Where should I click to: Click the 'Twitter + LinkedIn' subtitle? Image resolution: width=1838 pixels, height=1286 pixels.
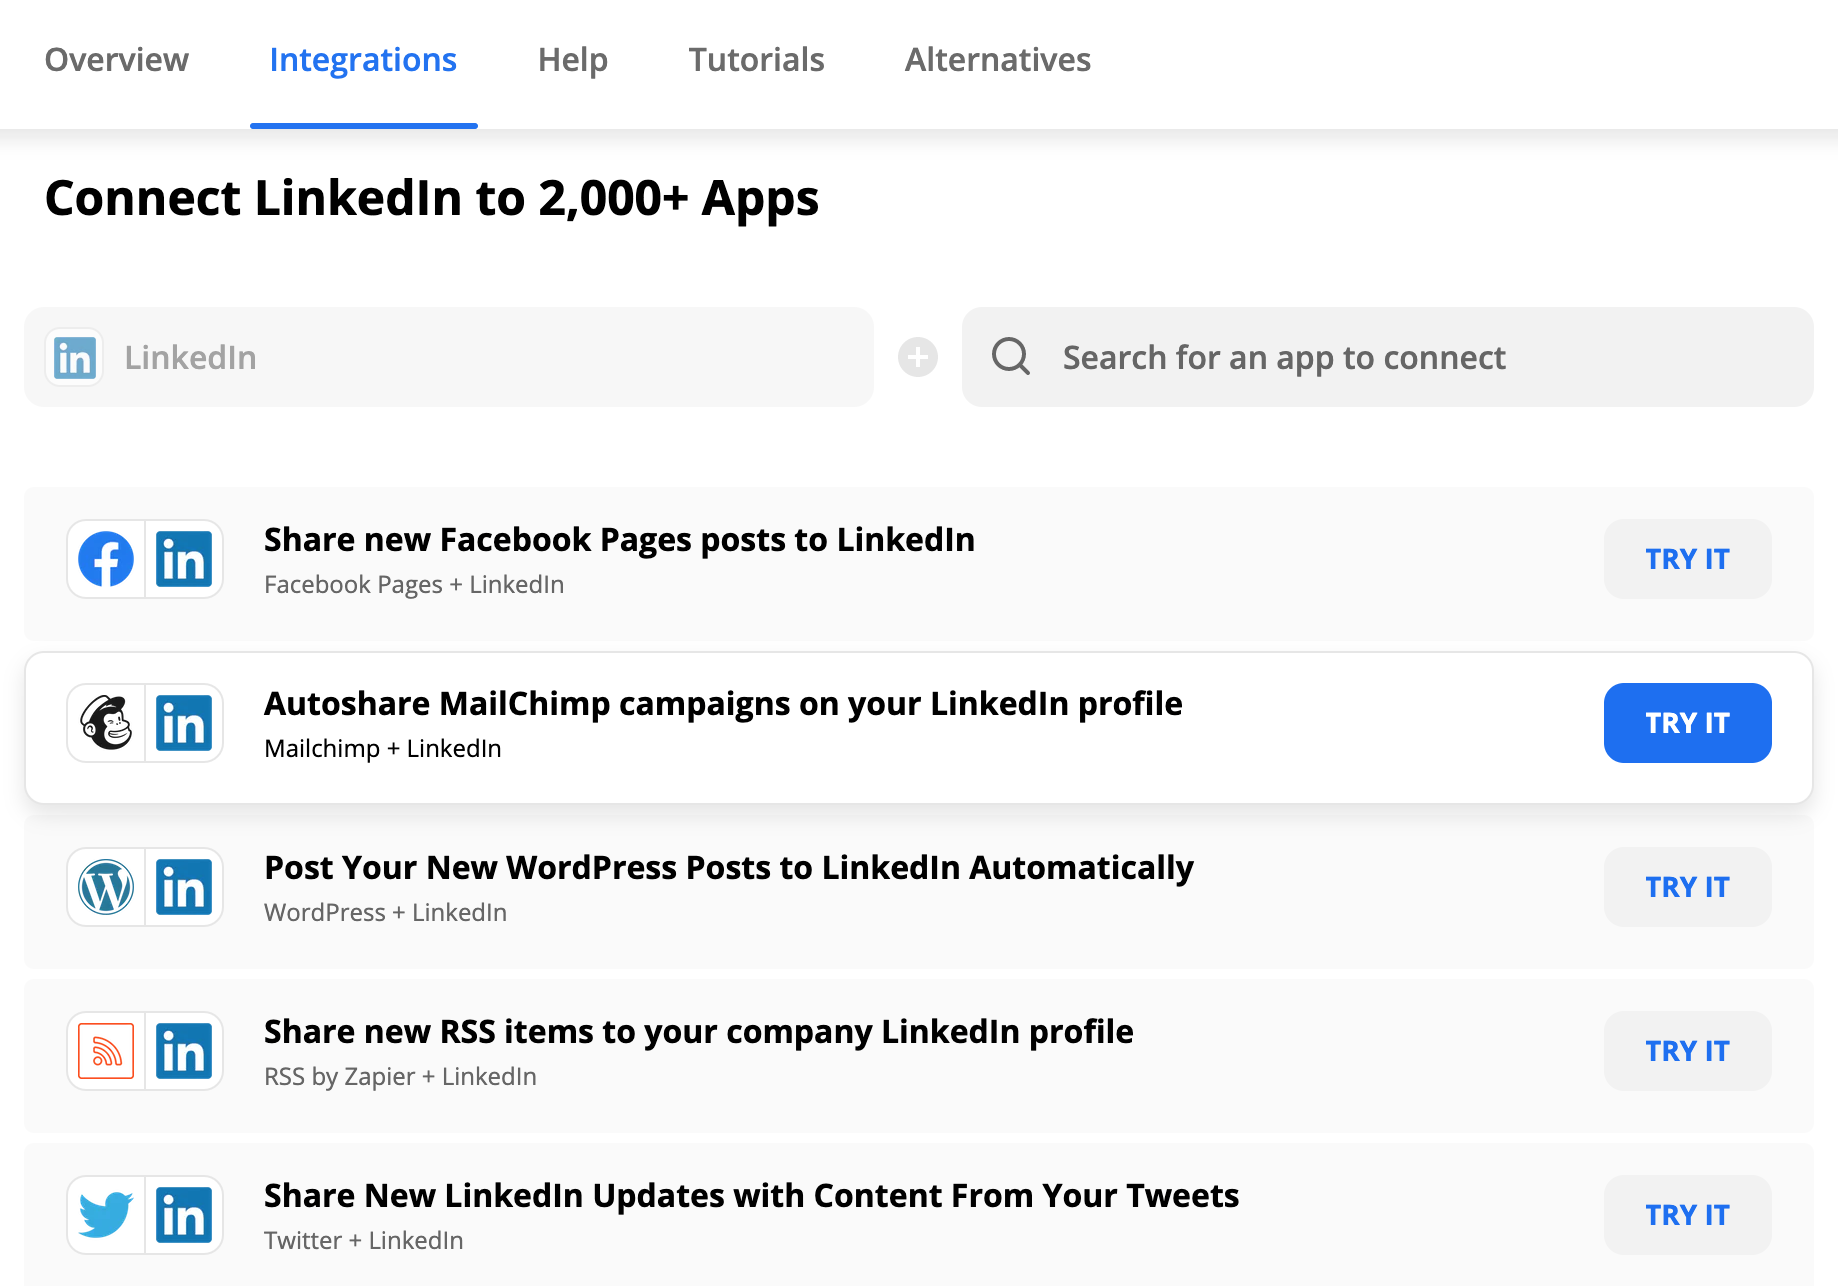click(x=364, y=1241)
